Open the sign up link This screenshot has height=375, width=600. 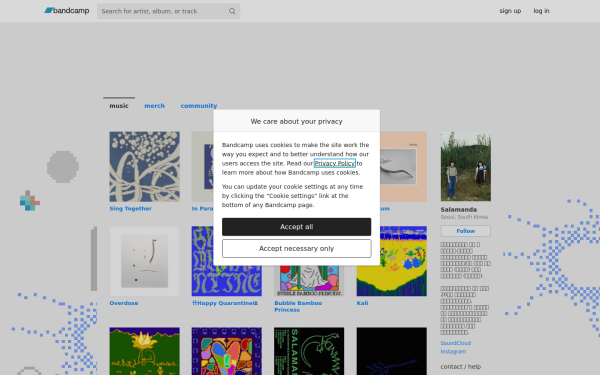(x=510, y=11)
